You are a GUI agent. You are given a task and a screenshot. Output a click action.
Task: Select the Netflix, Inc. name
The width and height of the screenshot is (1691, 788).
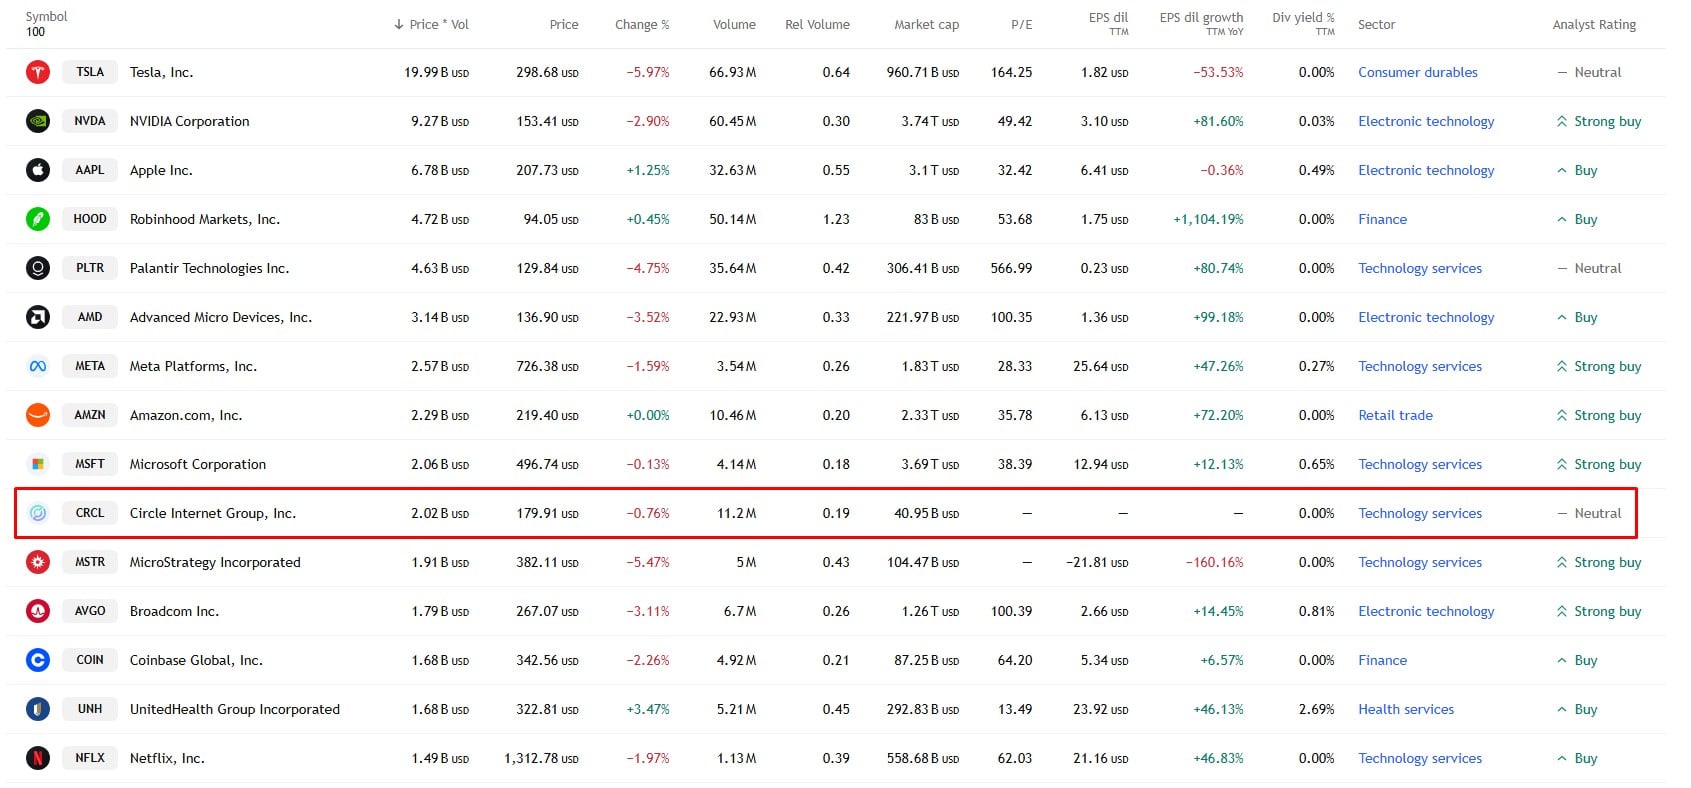(x=167, y=758)
